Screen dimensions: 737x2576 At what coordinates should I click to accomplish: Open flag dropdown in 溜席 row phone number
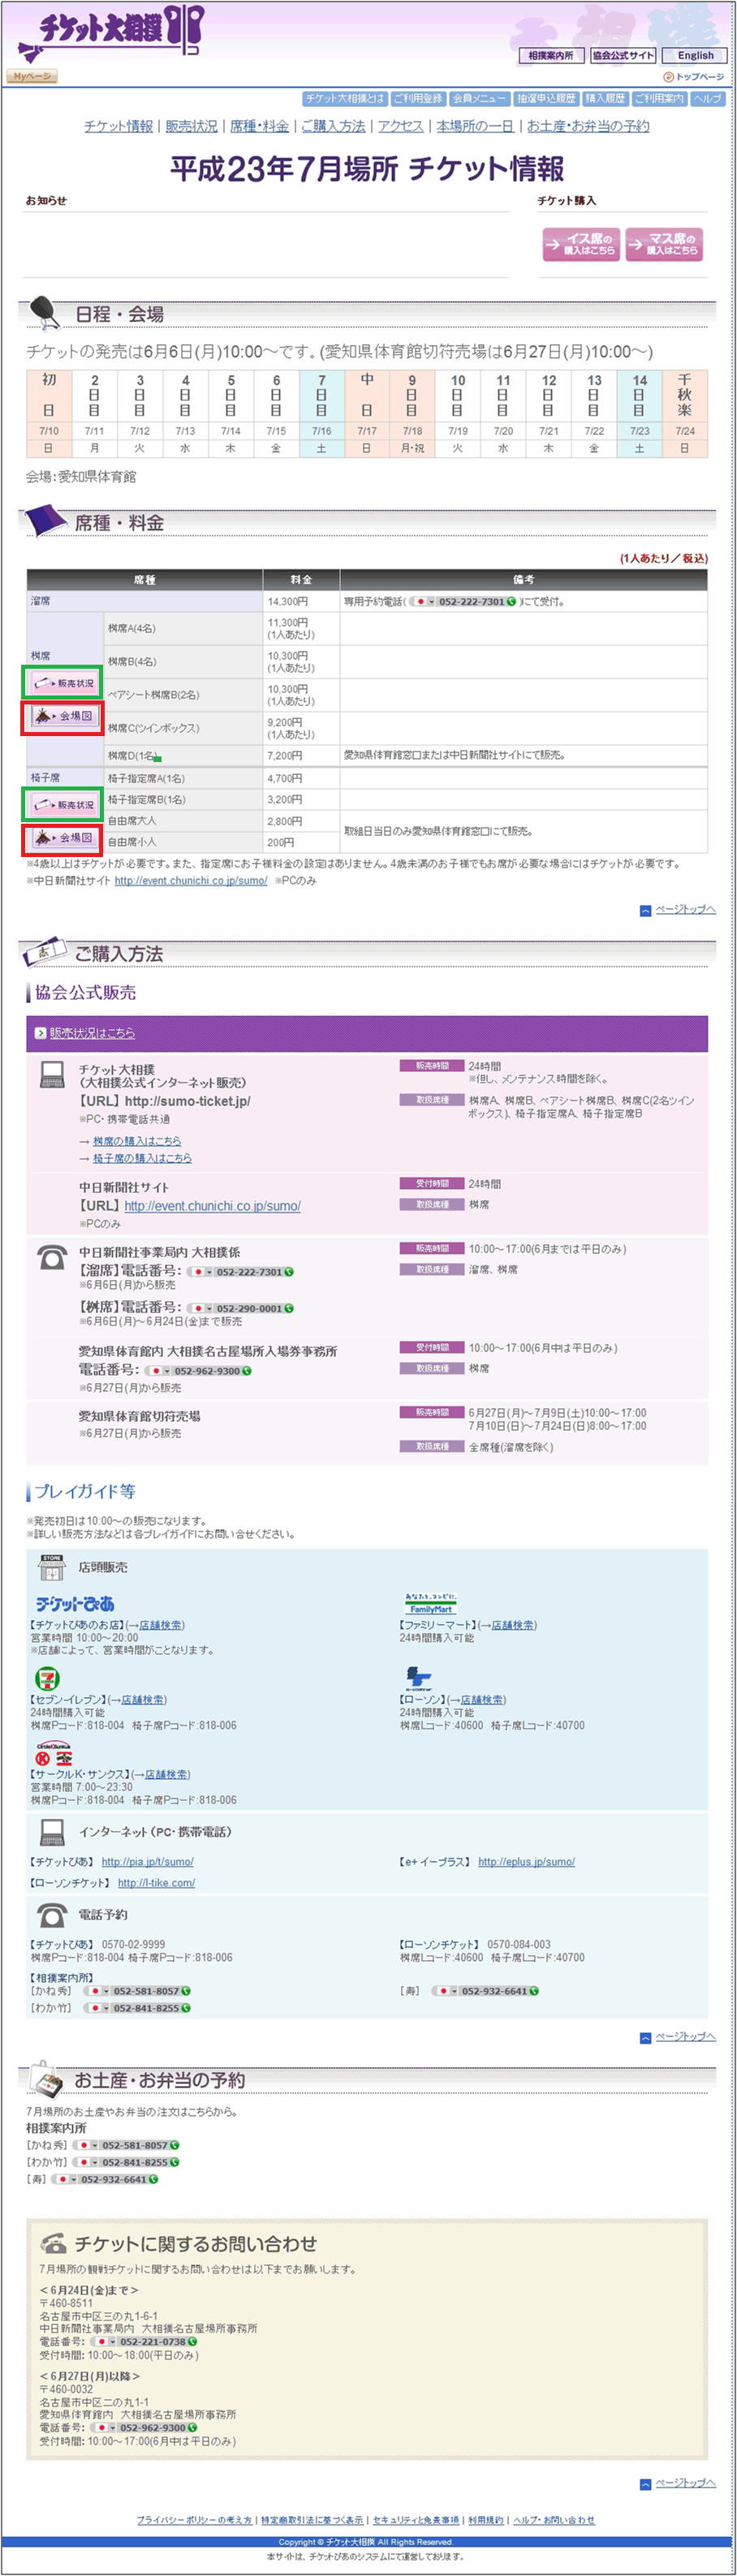coord(424,602)
